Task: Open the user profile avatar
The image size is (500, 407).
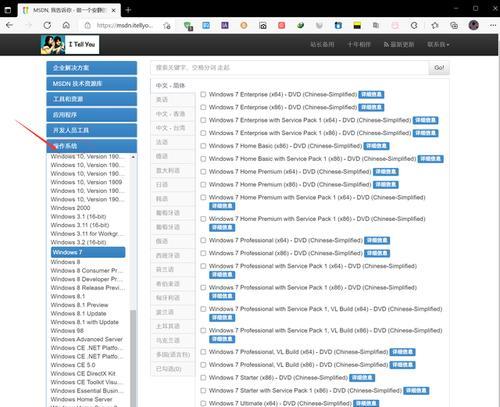Action: (x=473, y=25)
